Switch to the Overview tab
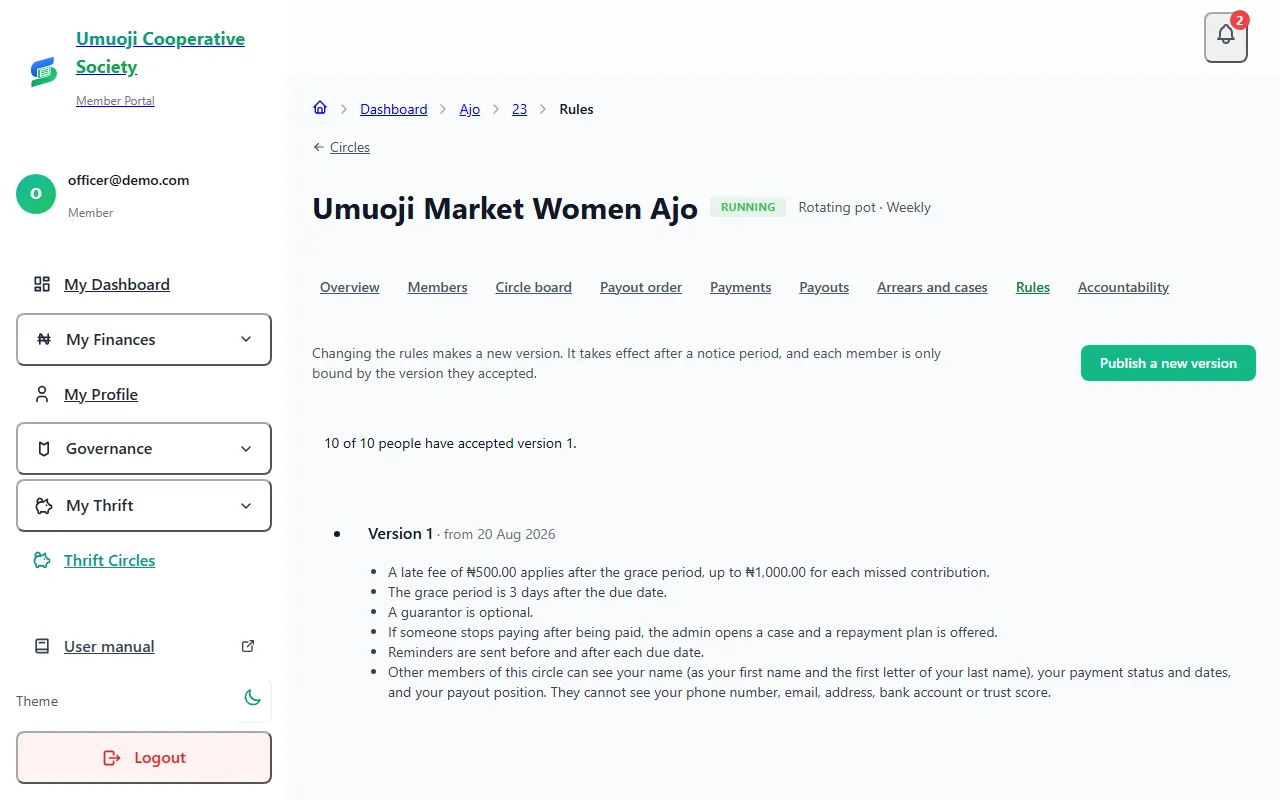 point(350,287)
